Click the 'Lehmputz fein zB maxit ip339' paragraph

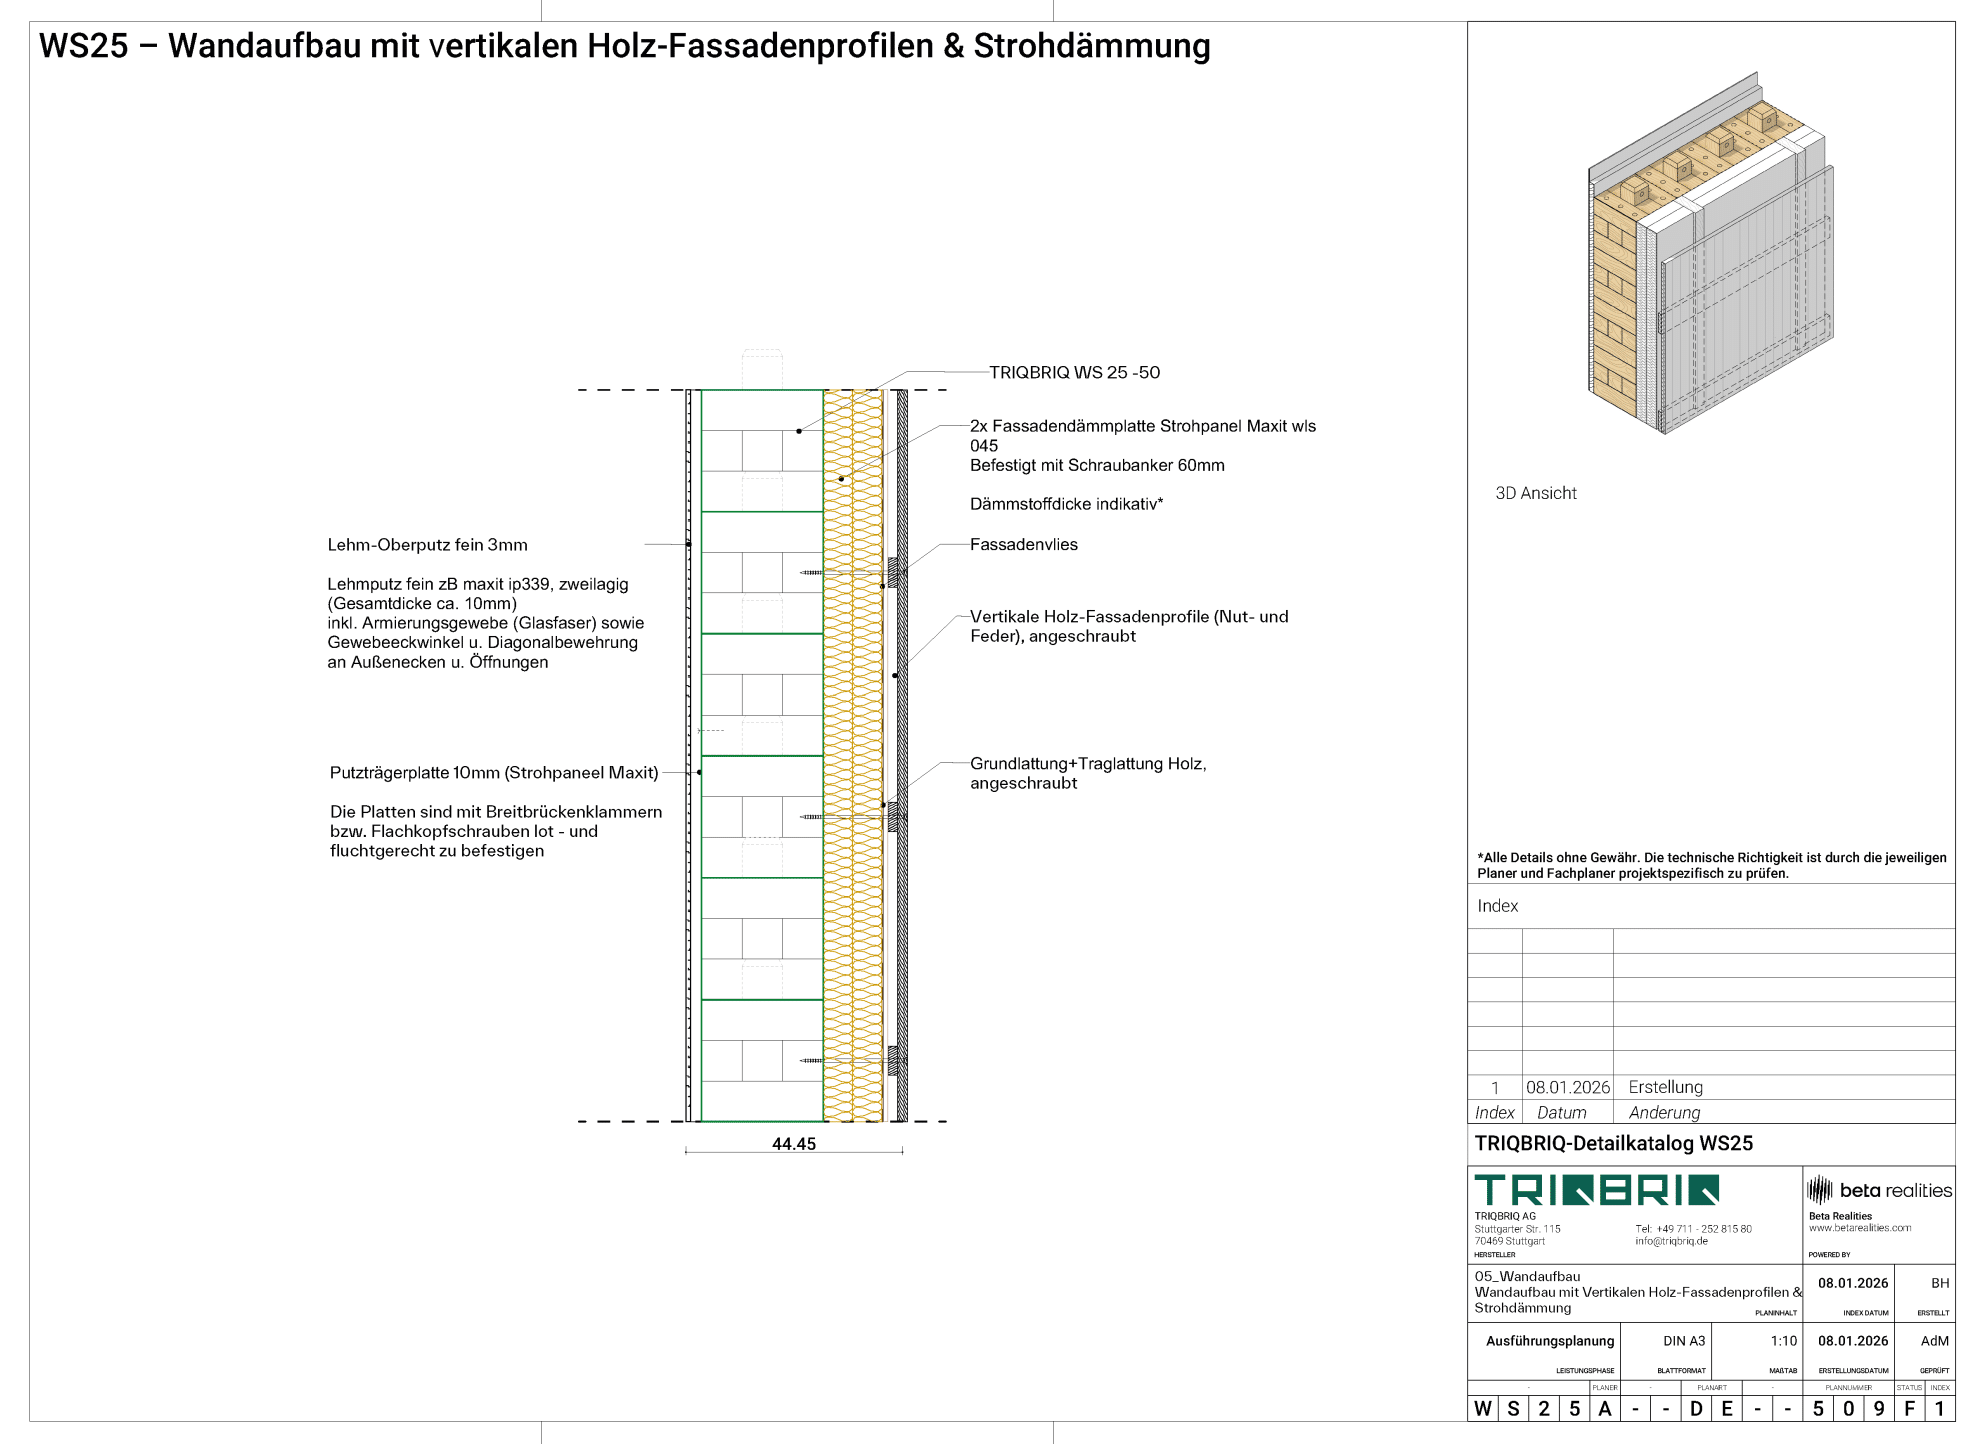pos(486,623)
